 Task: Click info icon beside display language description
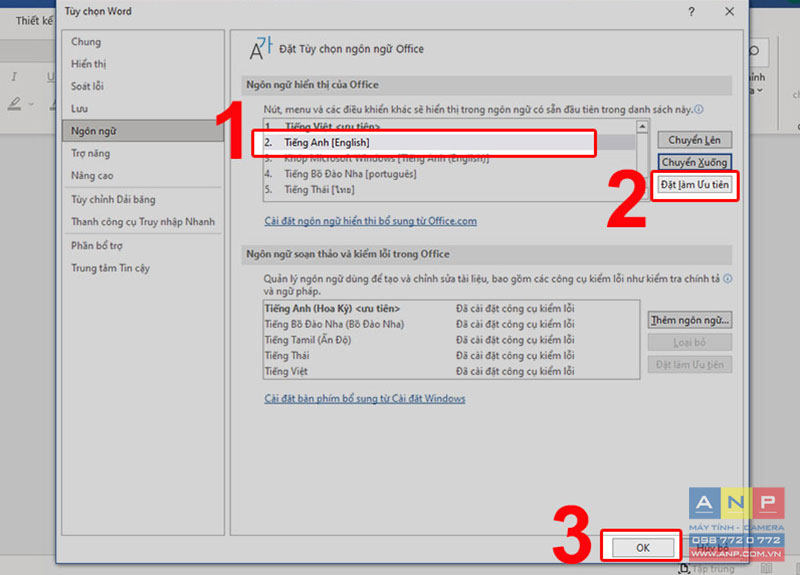coord(699,110)
